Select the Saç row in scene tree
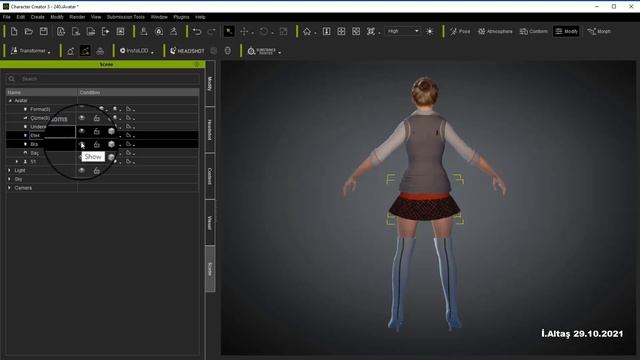The height and width of the screenshot is (360, 640). [102, 153]
